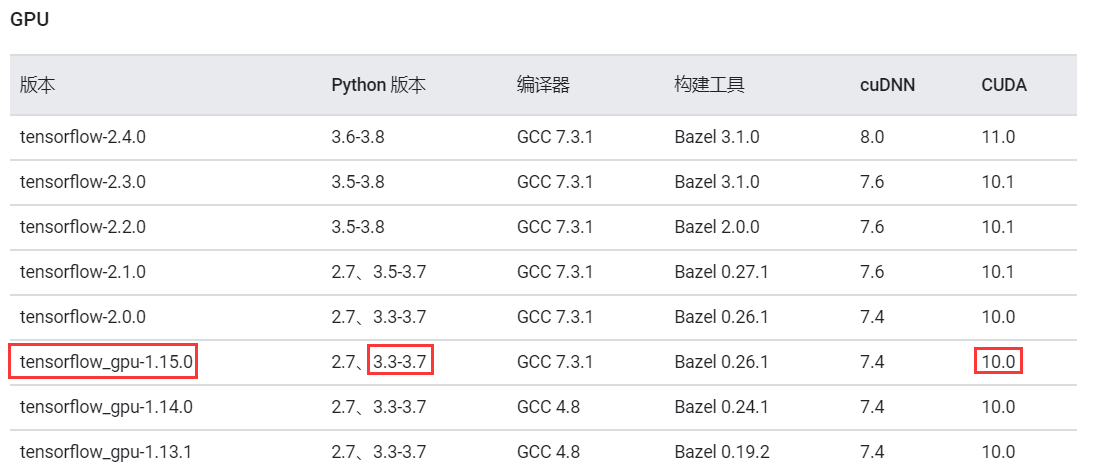Click GCC 7.3.1 in tensorflow-2.3.0 row
This screenshot has width=1104, height=471.
pyautogui.click(x=555, y=182)
